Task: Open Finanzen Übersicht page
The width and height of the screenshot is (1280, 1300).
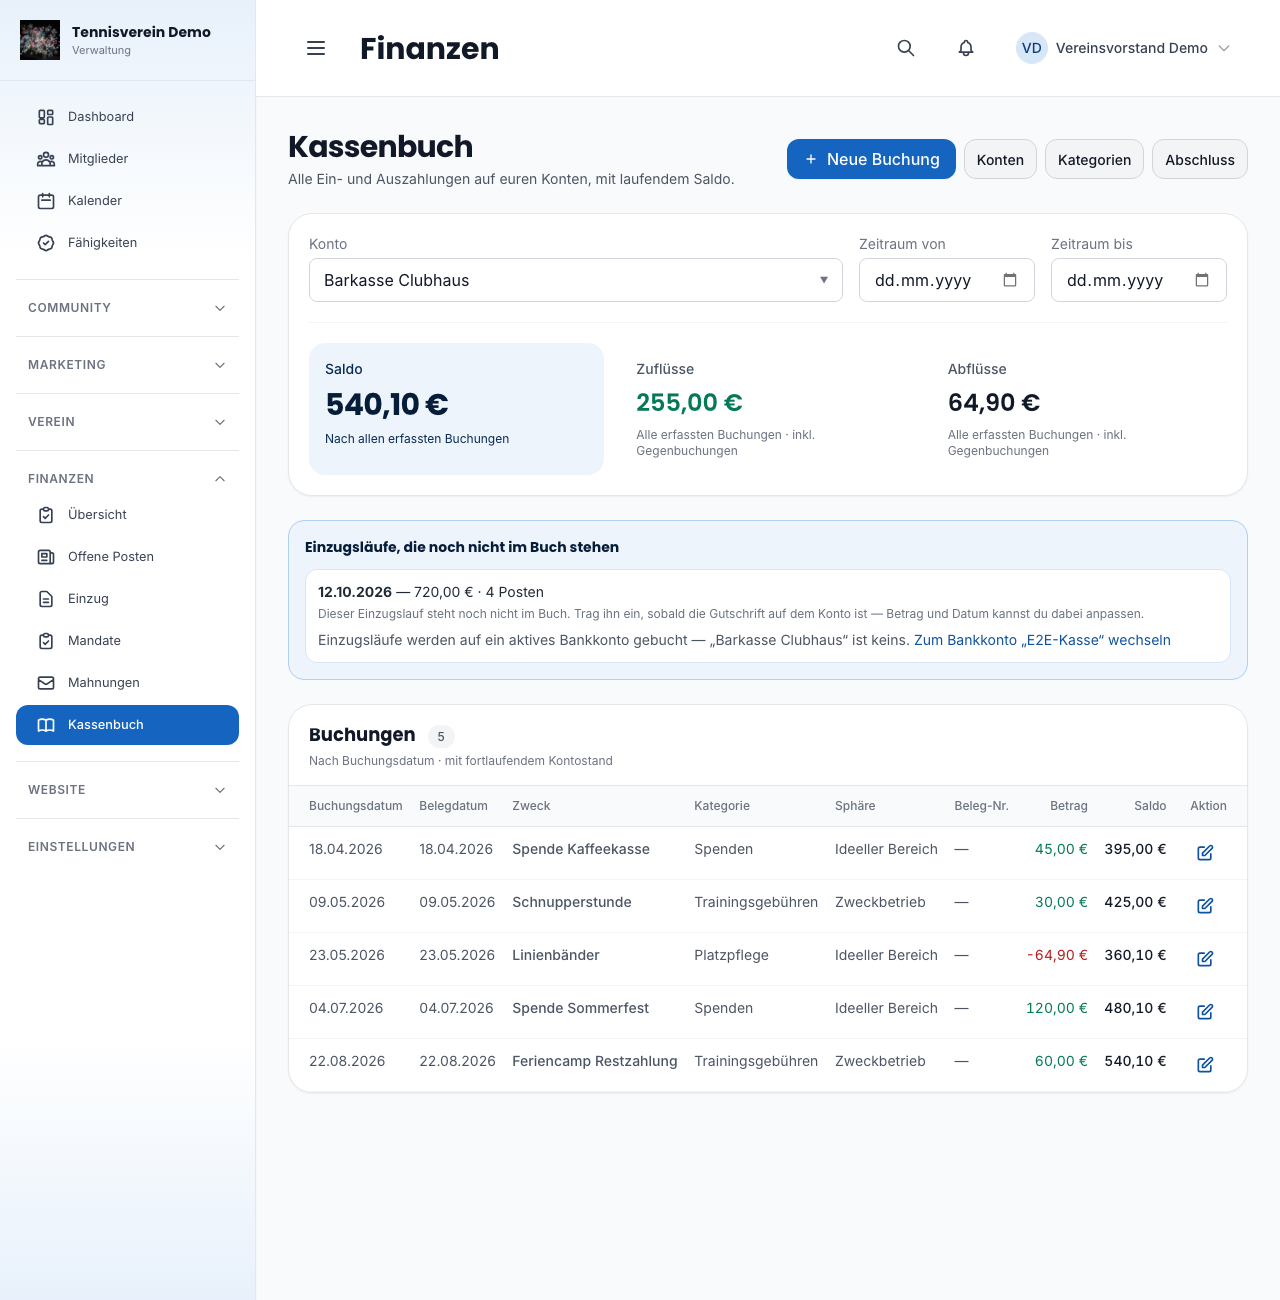Action: click(127, 515)
